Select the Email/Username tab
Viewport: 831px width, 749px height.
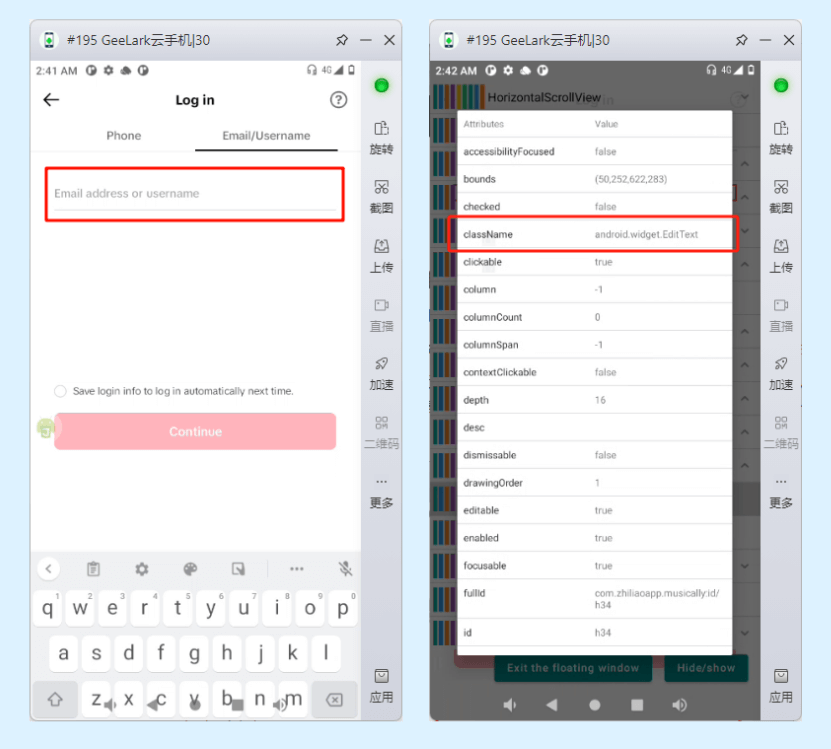(x=266, y=136)
